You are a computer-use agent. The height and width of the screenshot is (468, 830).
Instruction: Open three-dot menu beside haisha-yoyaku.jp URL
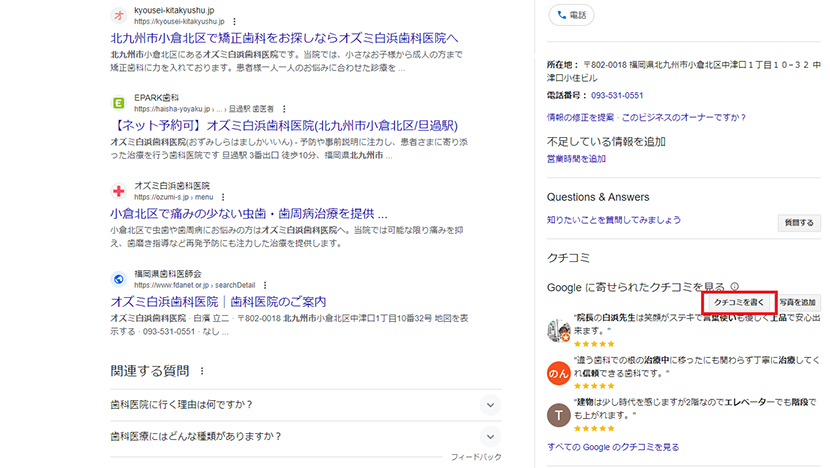284,109
